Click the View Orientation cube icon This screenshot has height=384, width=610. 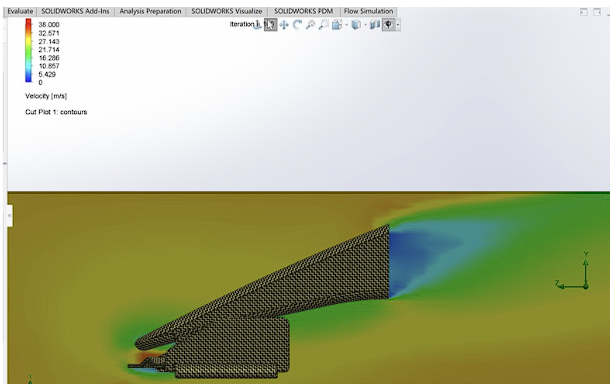click(337, 25)
